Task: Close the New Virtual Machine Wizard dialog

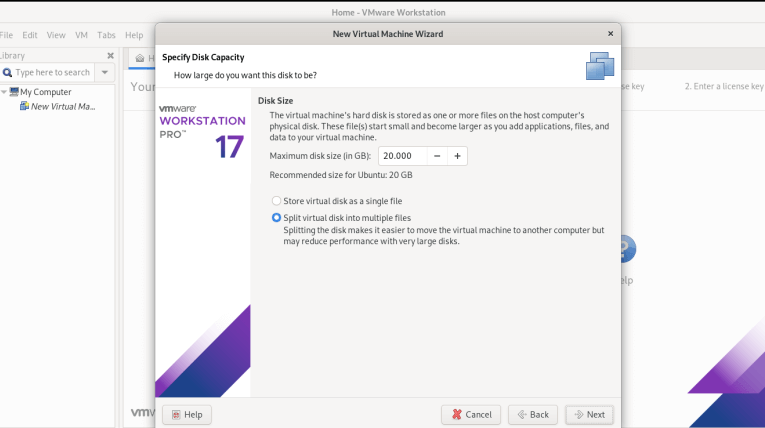Action: click(x=610, y=34)
